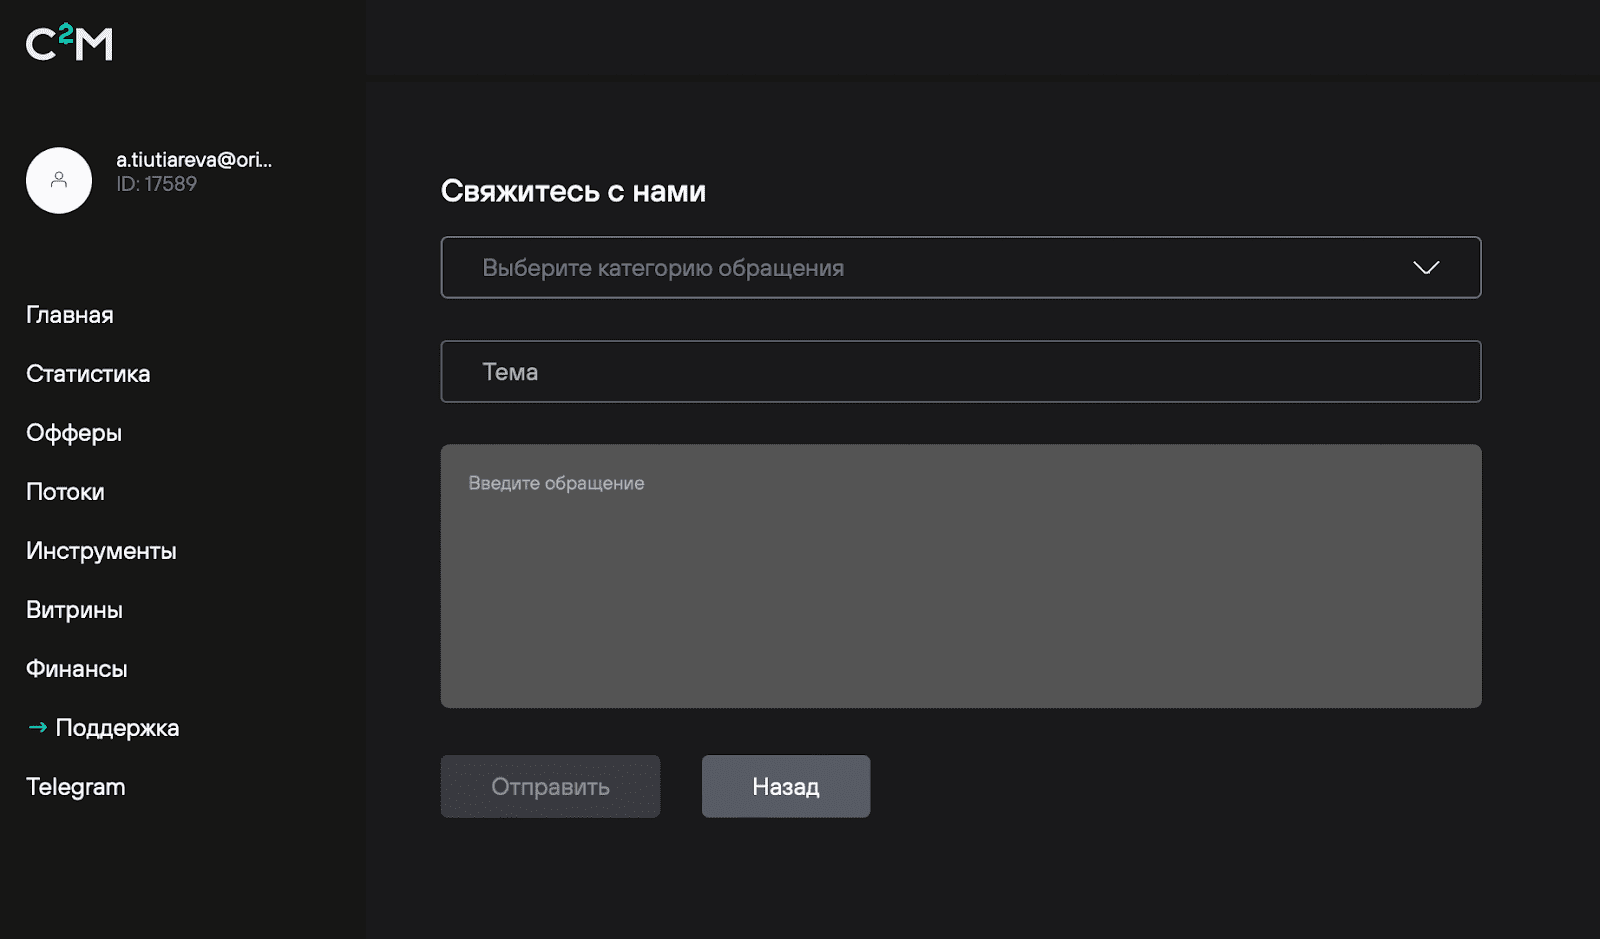Image resolution: width=1600 pixels, height=939 pixels.
Task: Open the Потоки page
Action: click(x=64, y=491)
